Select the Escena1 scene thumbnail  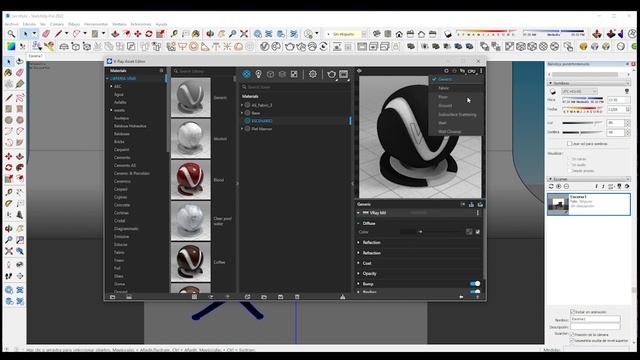[558, 204]
